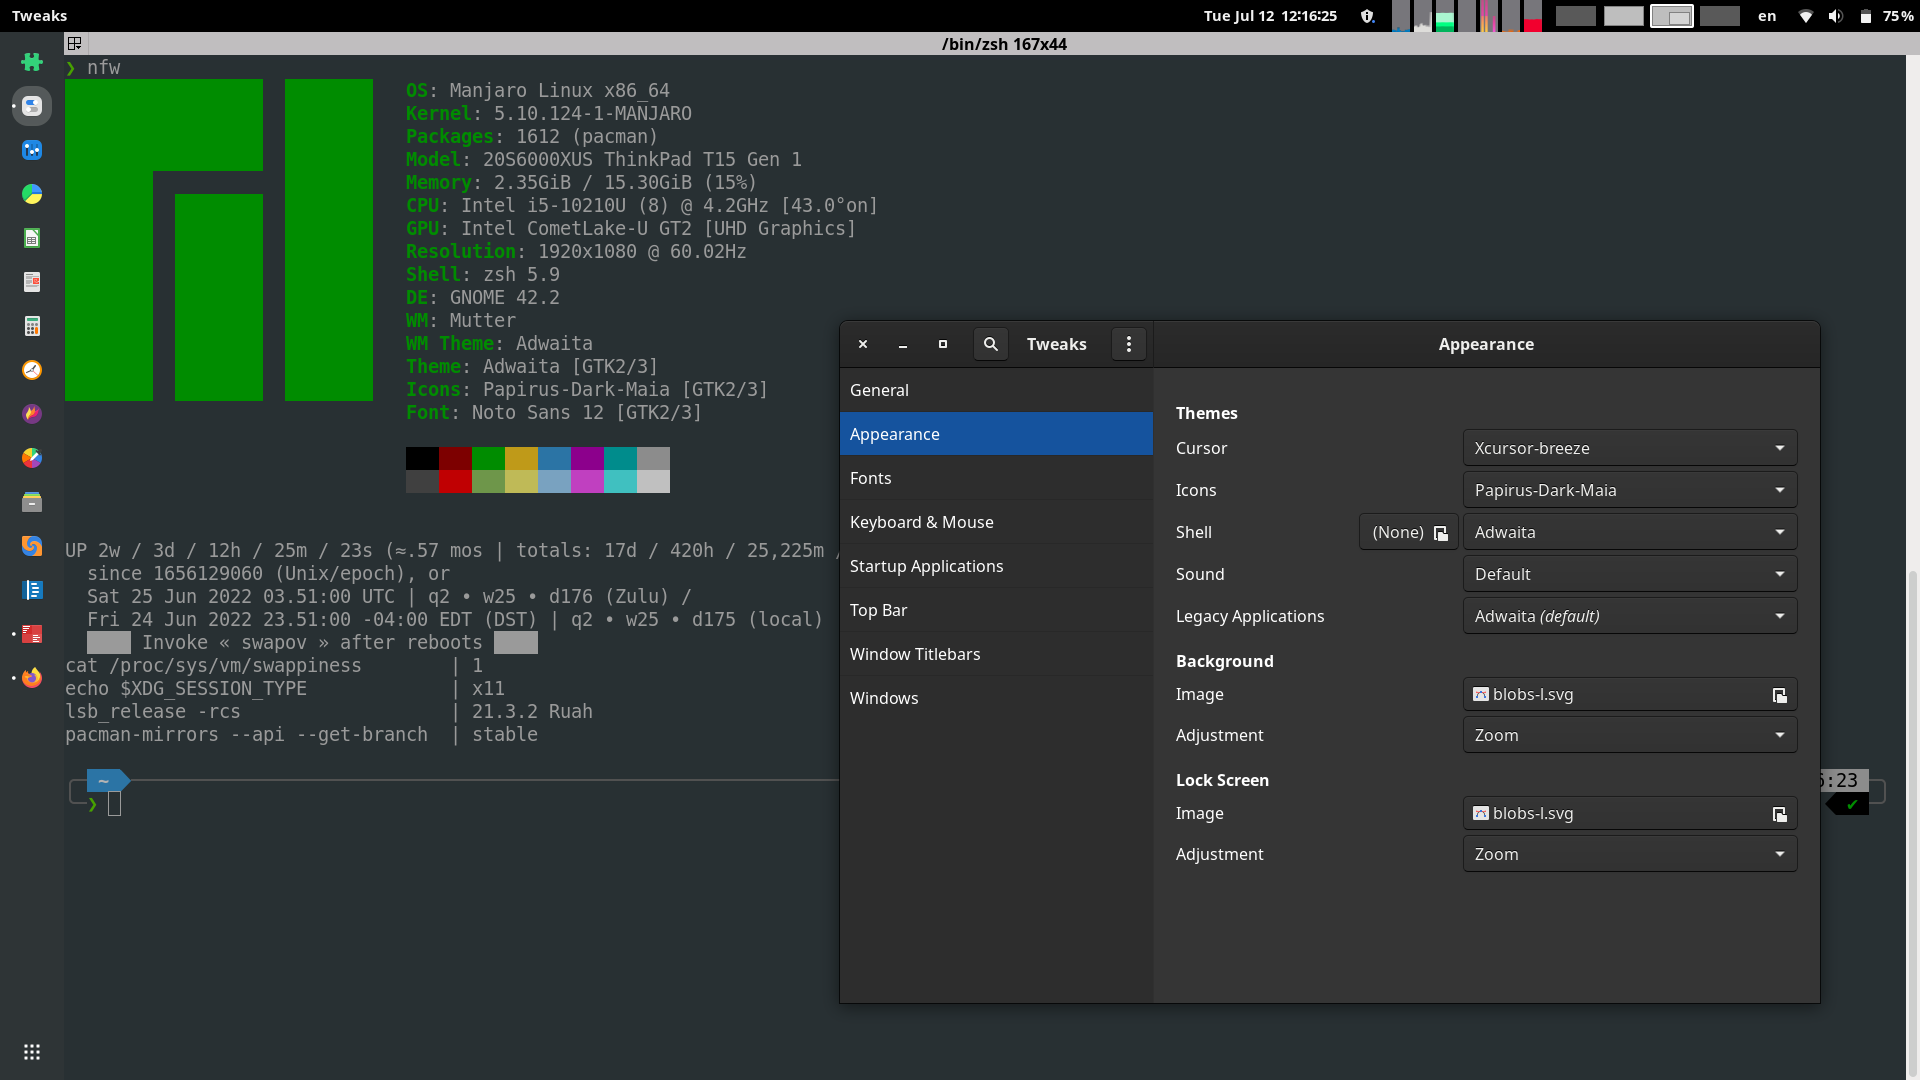The image size is (1920, 1080).
Task: Open the gray file drawer icon in dock
Action: (x=32, y=502)
